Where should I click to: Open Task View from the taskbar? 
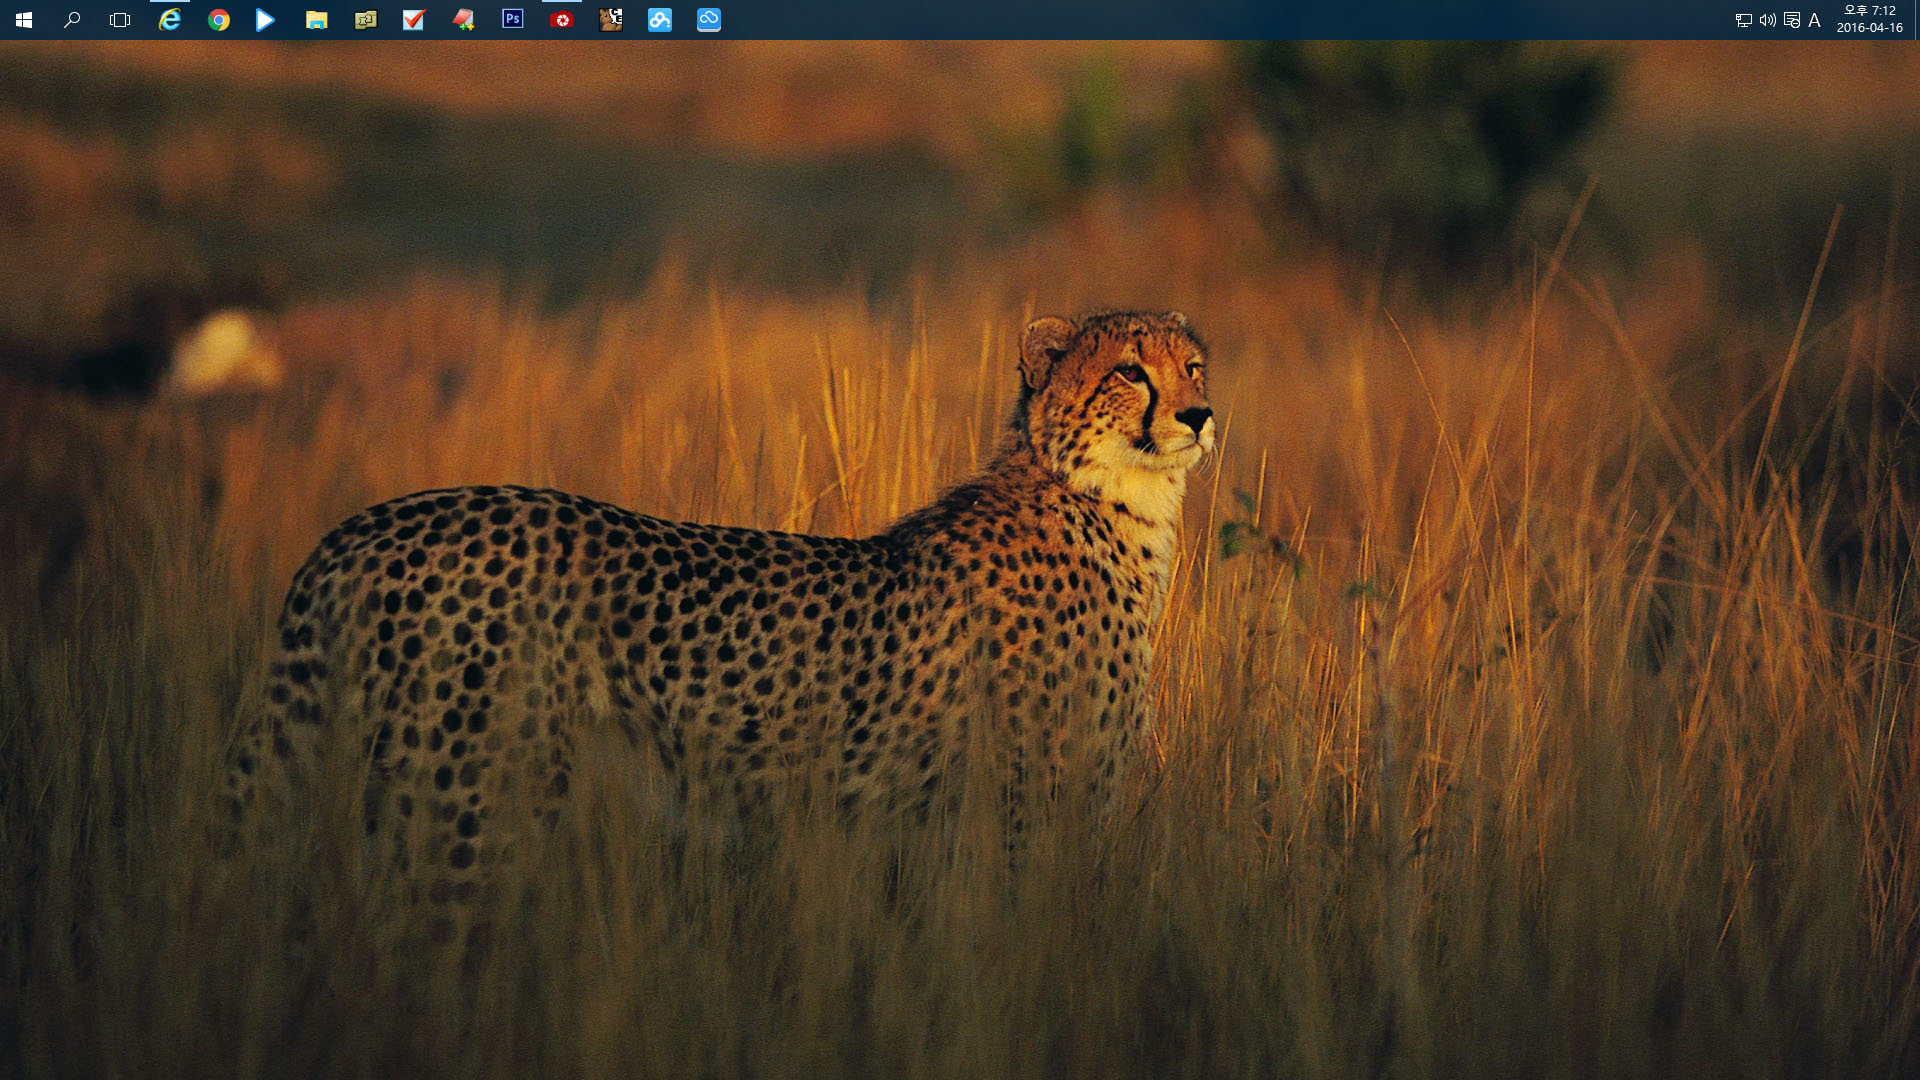pos(120,20)
